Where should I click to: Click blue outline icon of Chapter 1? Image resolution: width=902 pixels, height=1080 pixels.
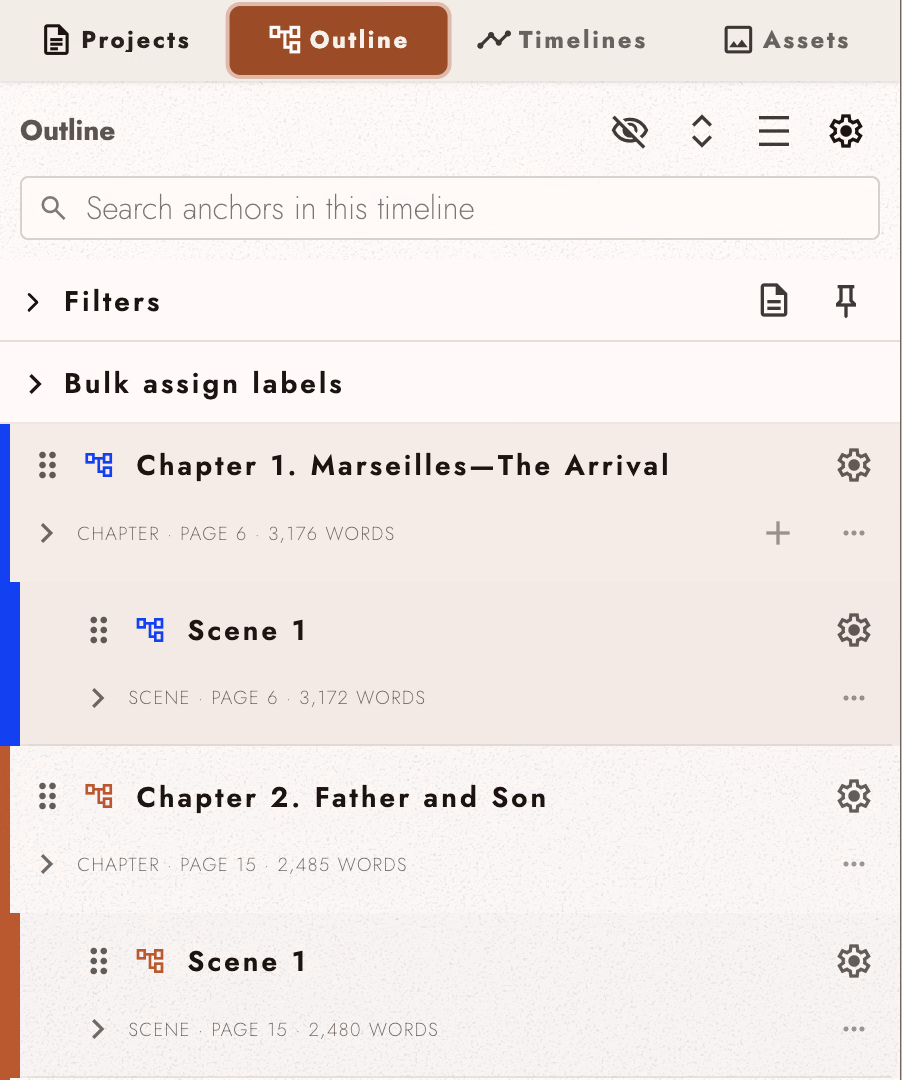99,465
